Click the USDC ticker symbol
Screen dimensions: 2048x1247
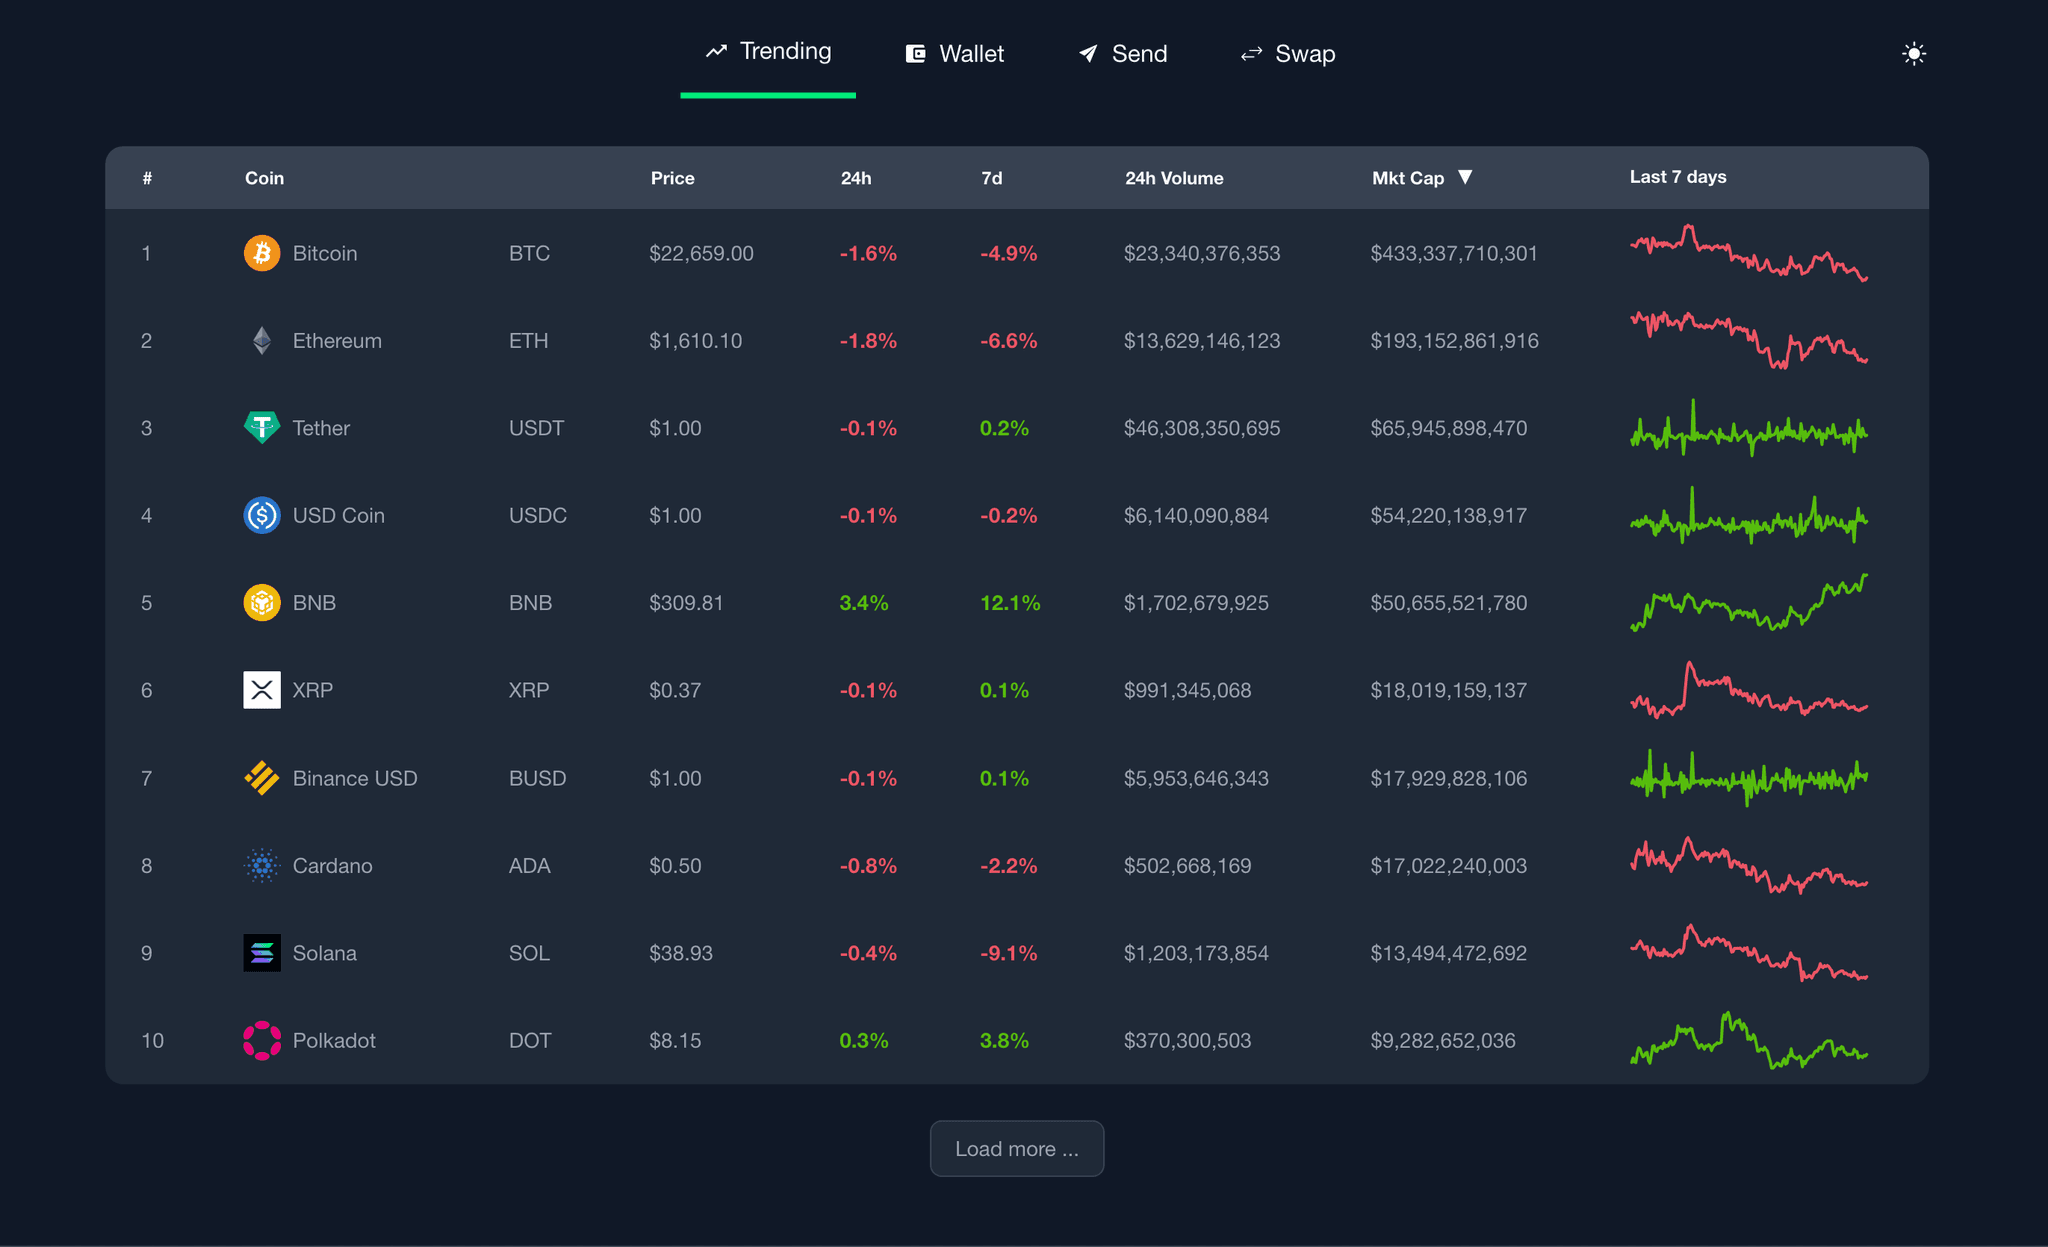pyautogui.click(x=537, y=515)
